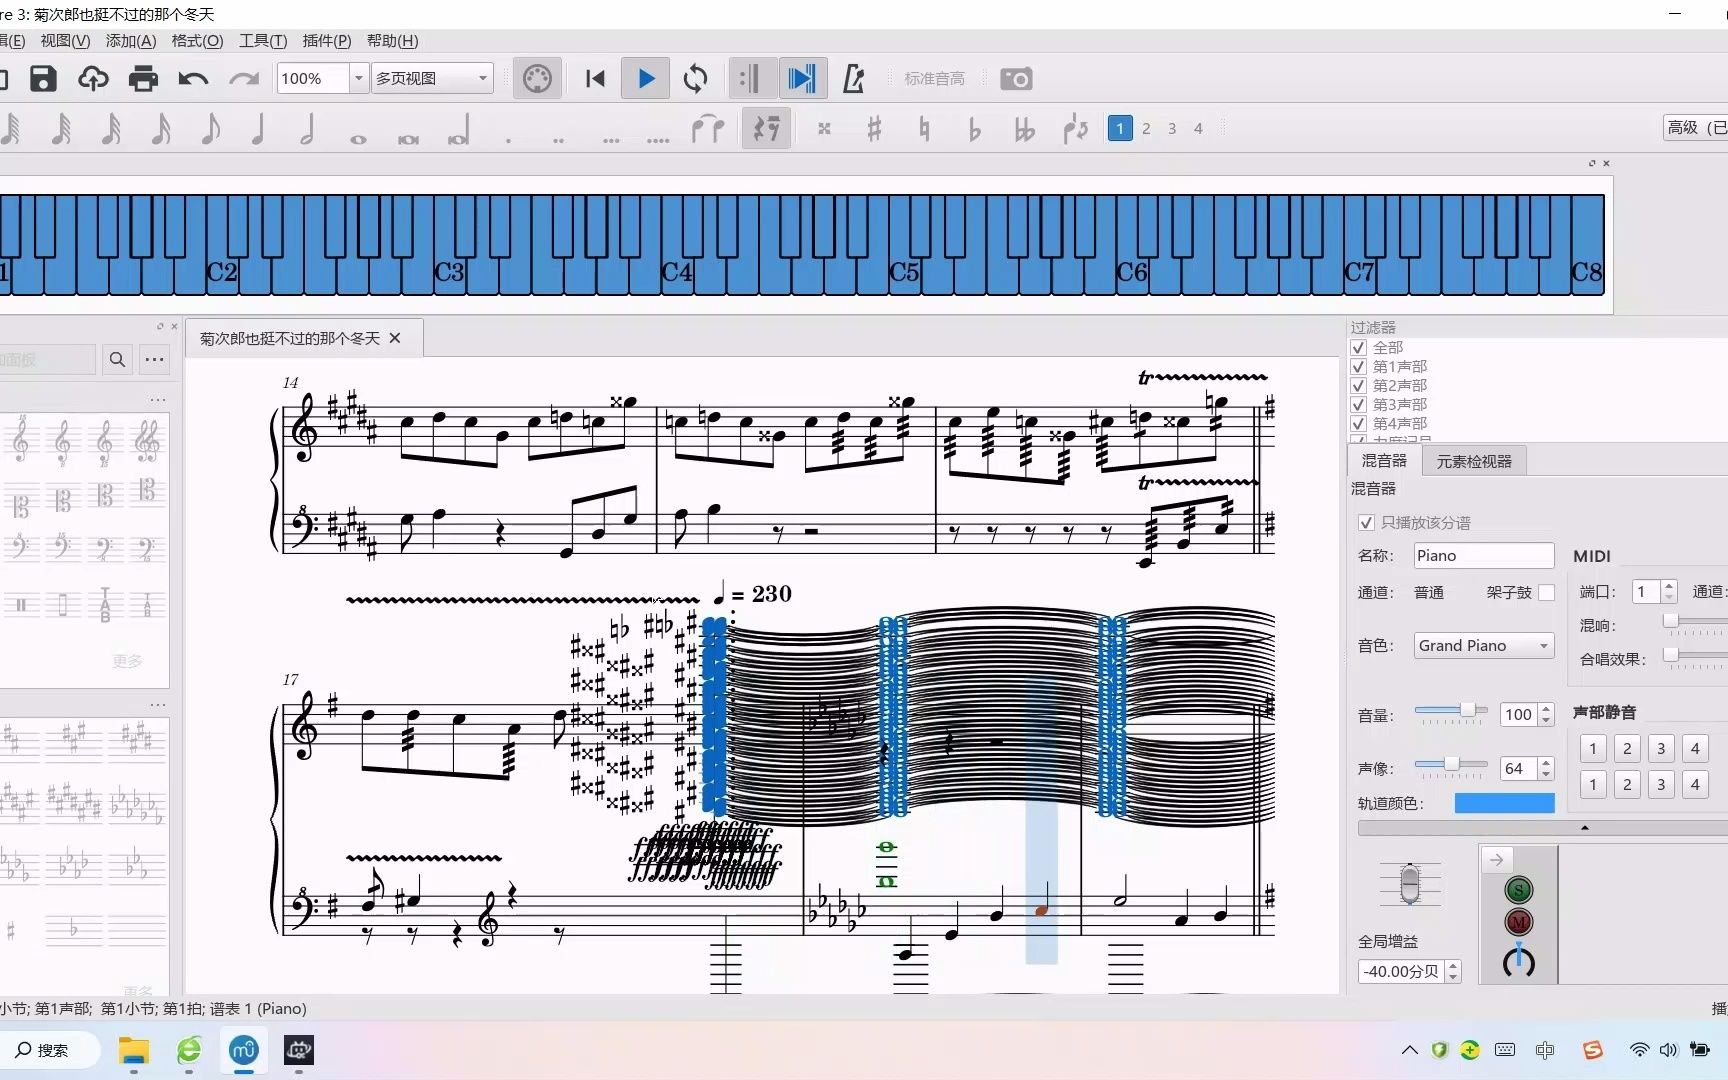Toggle 第4声部 filter checkbox
This screenshot has width=1728, height=1080.
pos(1358,424)
